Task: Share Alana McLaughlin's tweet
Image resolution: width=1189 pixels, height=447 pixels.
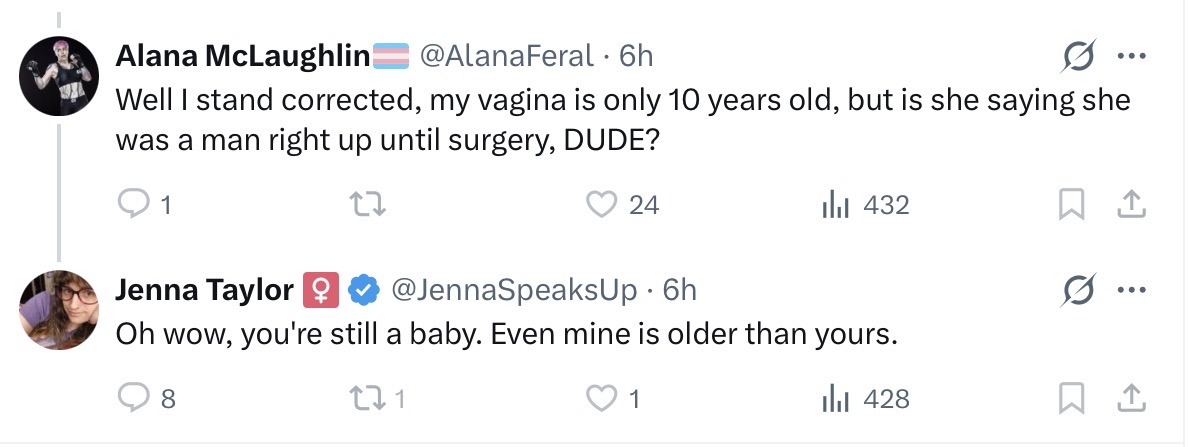Action: 1131,205
